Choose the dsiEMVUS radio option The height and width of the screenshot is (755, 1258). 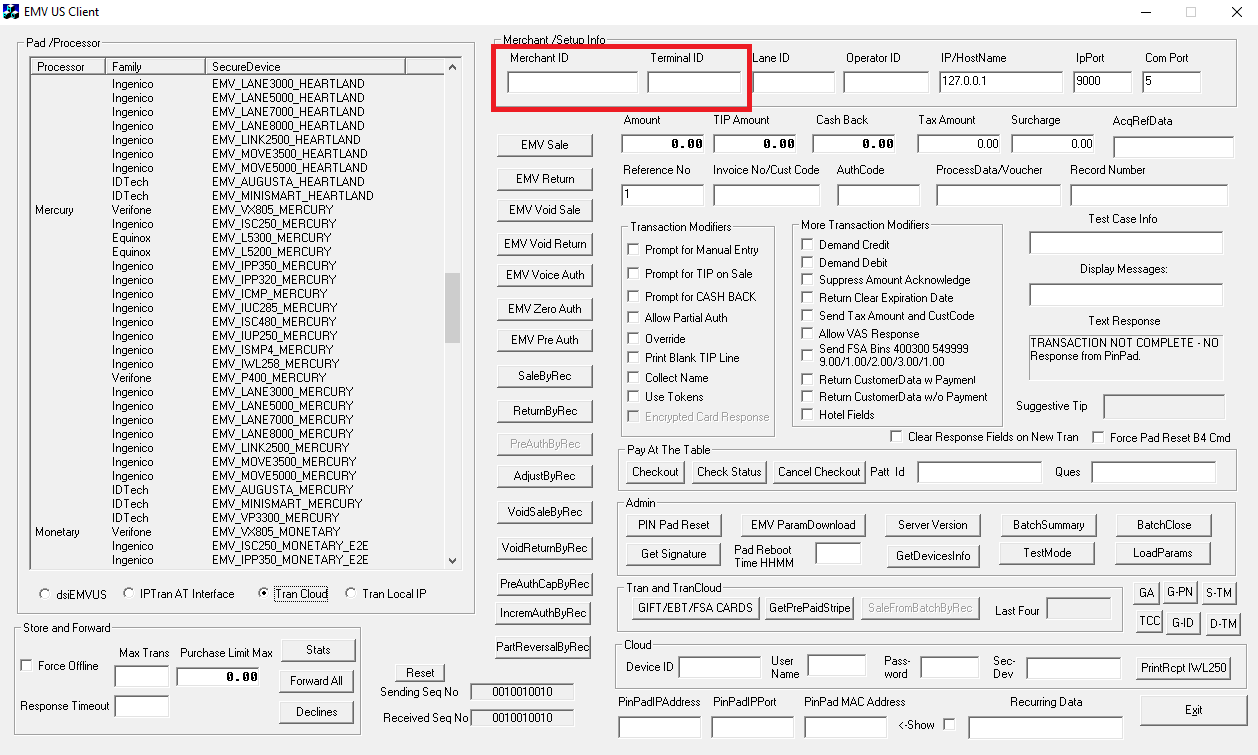[45, 594]
